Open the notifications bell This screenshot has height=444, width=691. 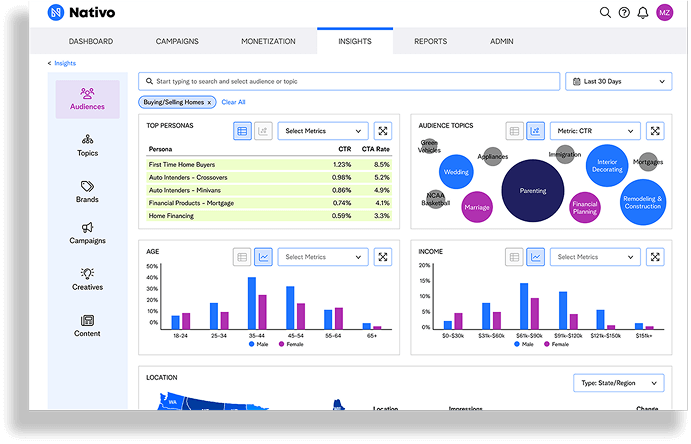click(643, 12)
